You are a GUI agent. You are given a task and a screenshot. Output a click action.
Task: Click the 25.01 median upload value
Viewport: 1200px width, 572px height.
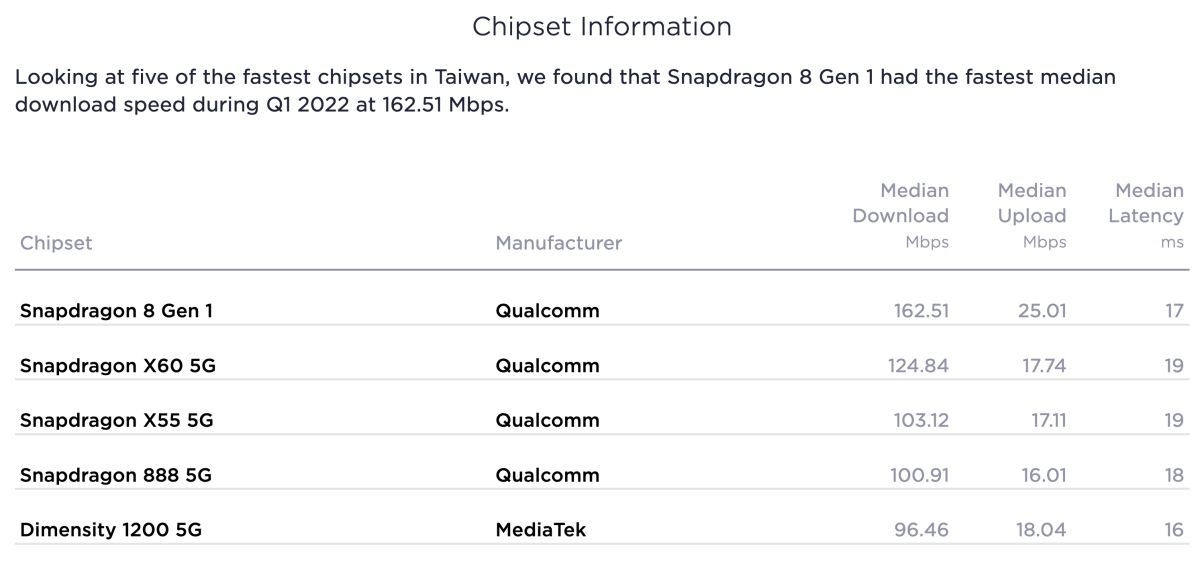(x=1040, y=311)
